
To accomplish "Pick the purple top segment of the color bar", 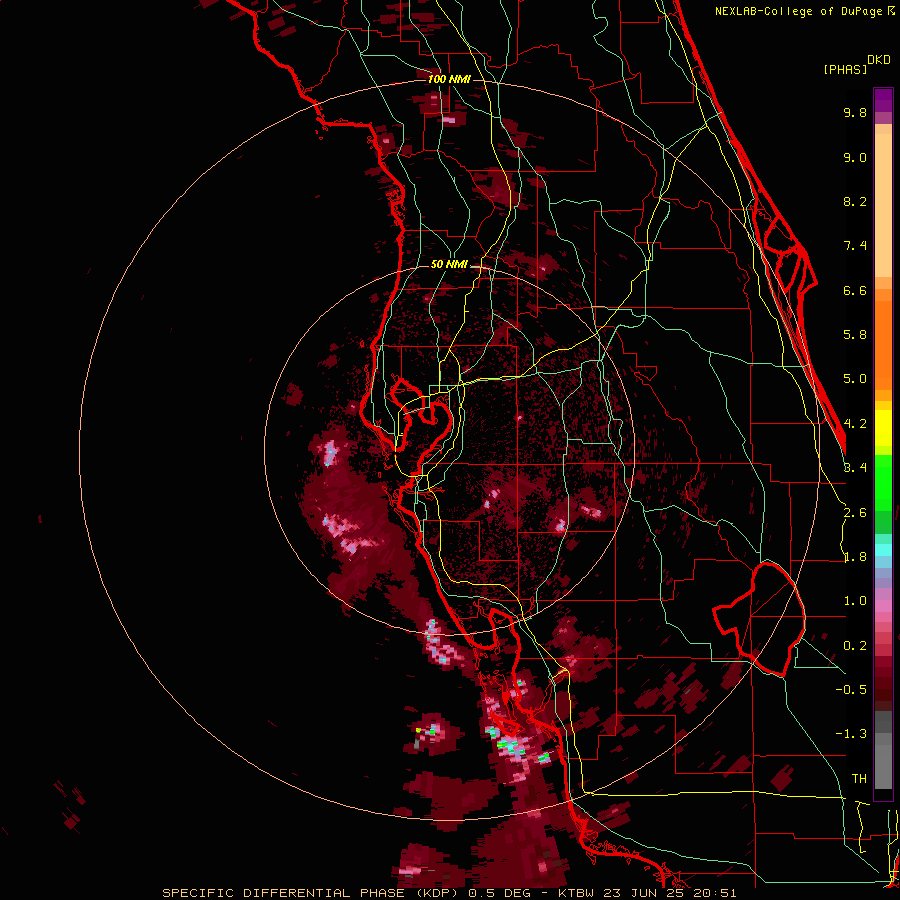I will tap(883, 101).
